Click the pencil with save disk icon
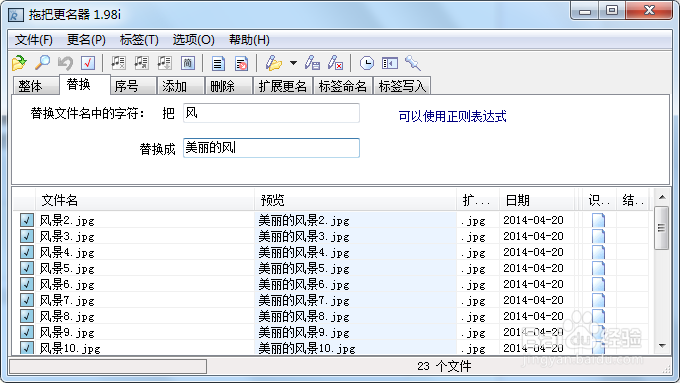This screenshot has width=680, height=383. coord(312,63)
